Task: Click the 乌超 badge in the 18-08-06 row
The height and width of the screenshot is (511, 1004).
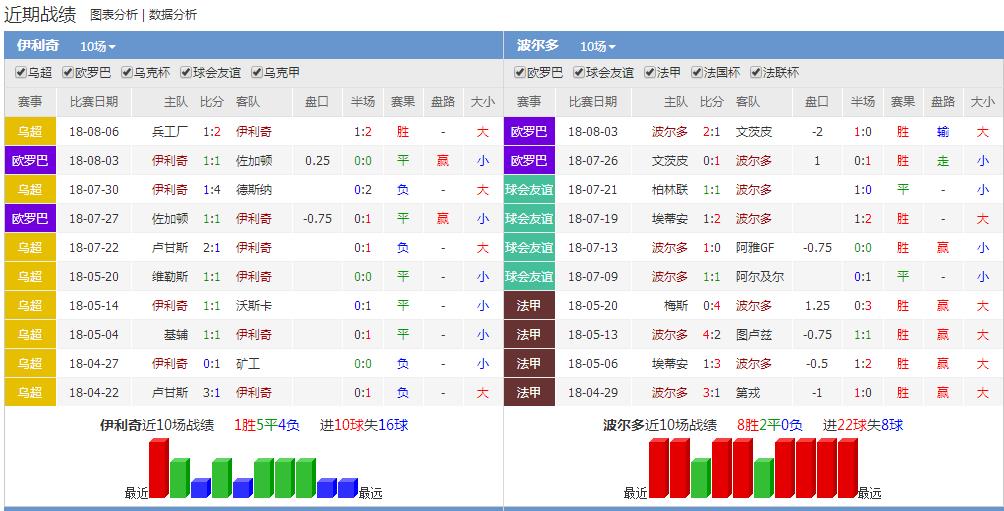Action: tap(30, 132)
